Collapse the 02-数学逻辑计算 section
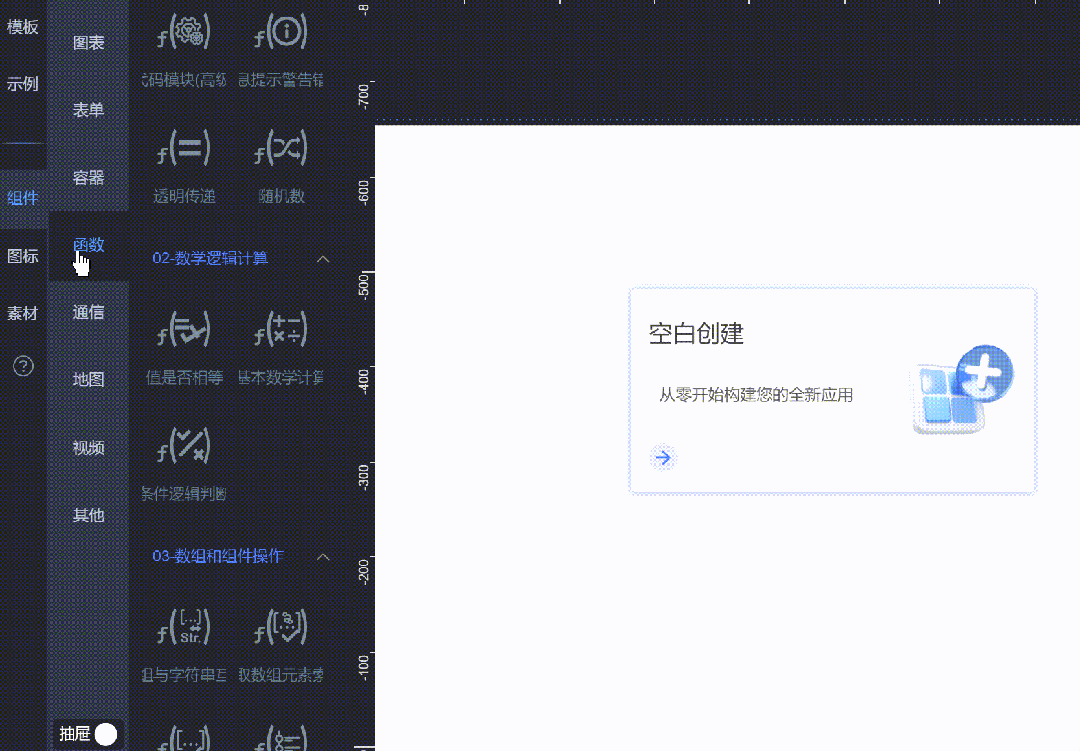The image size is (1080, 751). pos(322,258)
